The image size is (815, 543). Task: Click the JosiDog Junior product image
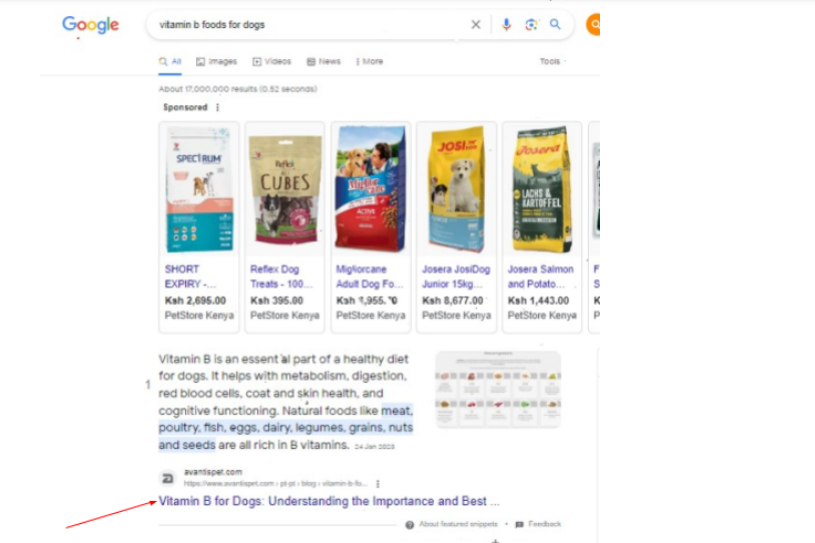(x=456, y=190)
